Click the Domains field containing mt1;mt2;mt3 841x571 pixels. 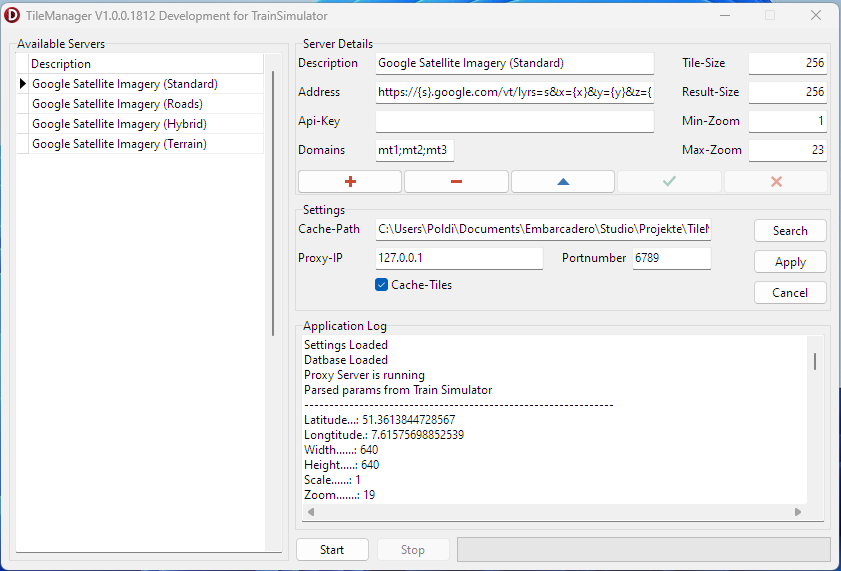tap(415, 150)
